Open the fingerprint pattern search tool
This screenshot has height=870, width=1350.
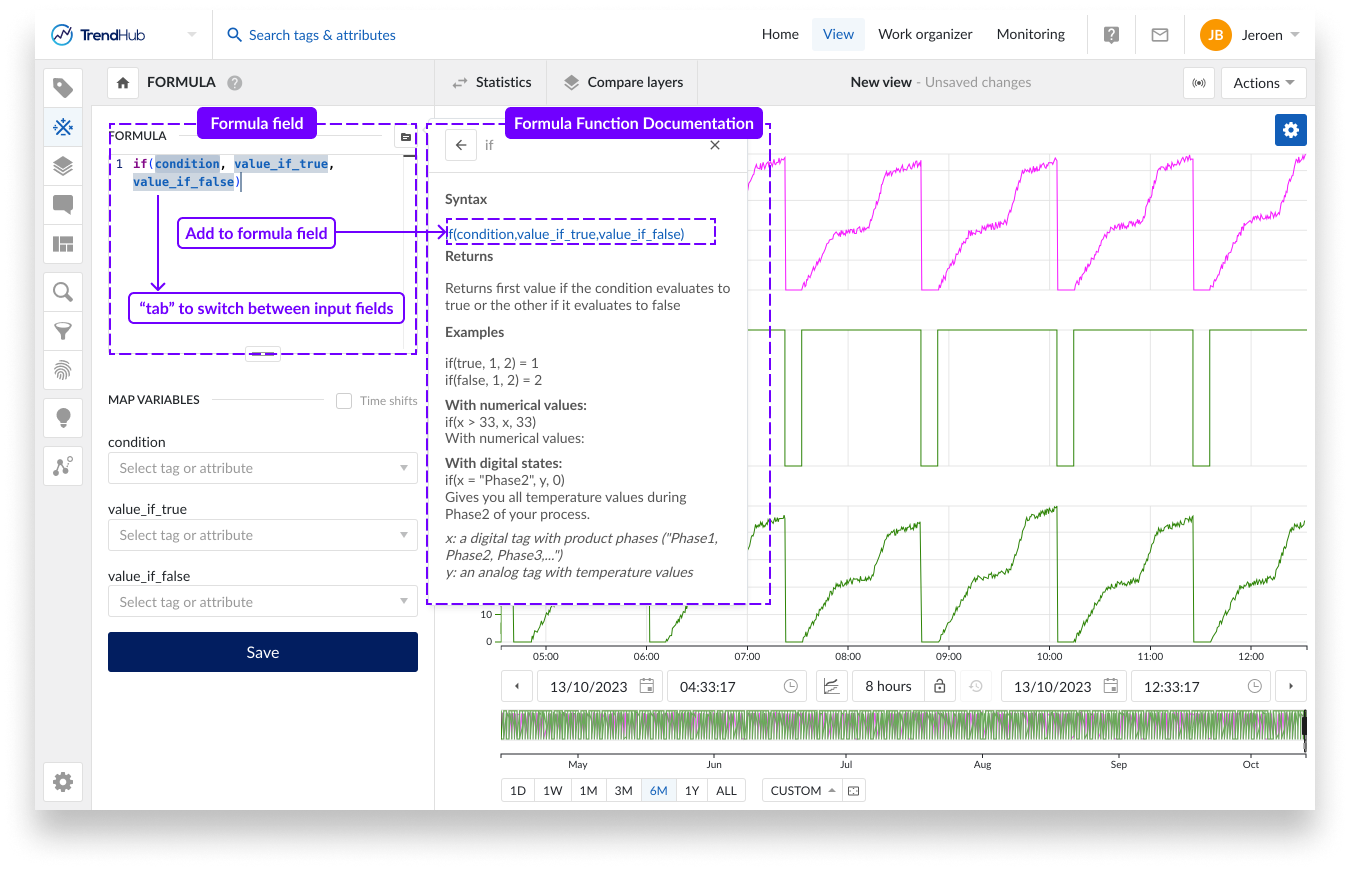(x=63, y=370)
